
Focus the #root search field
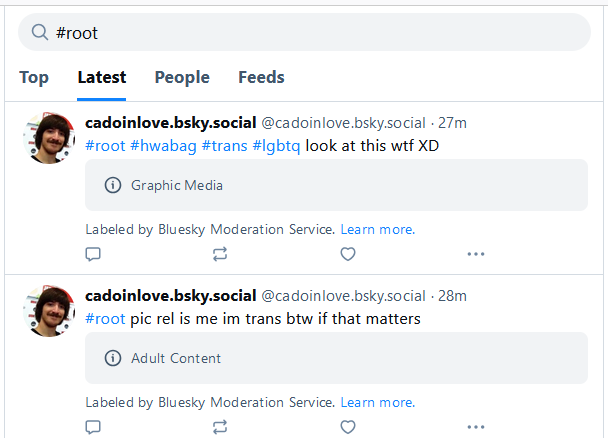coord(304,32)
